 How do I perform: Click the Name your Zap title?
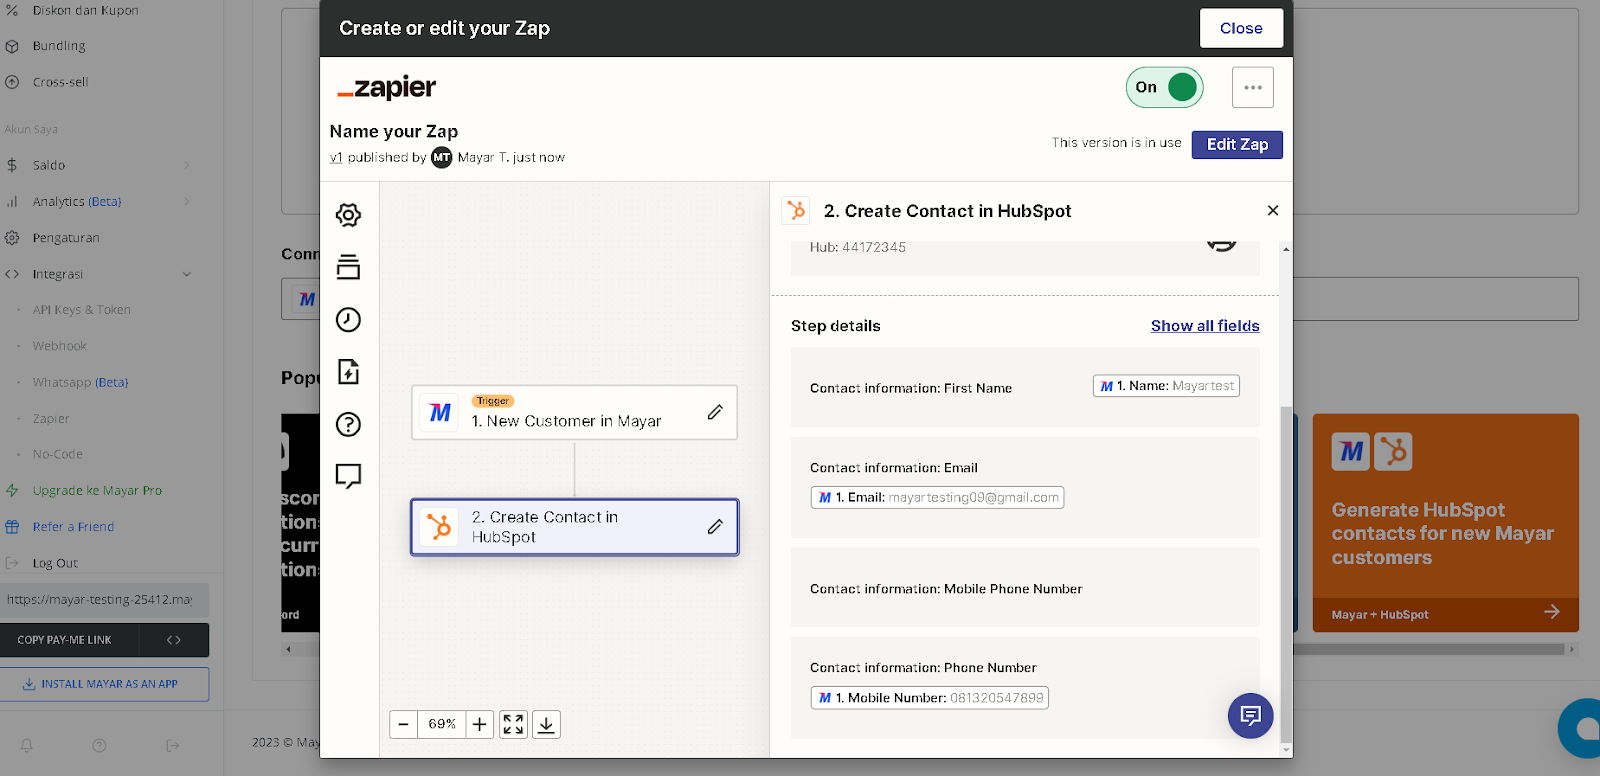[x=394, y=131]
